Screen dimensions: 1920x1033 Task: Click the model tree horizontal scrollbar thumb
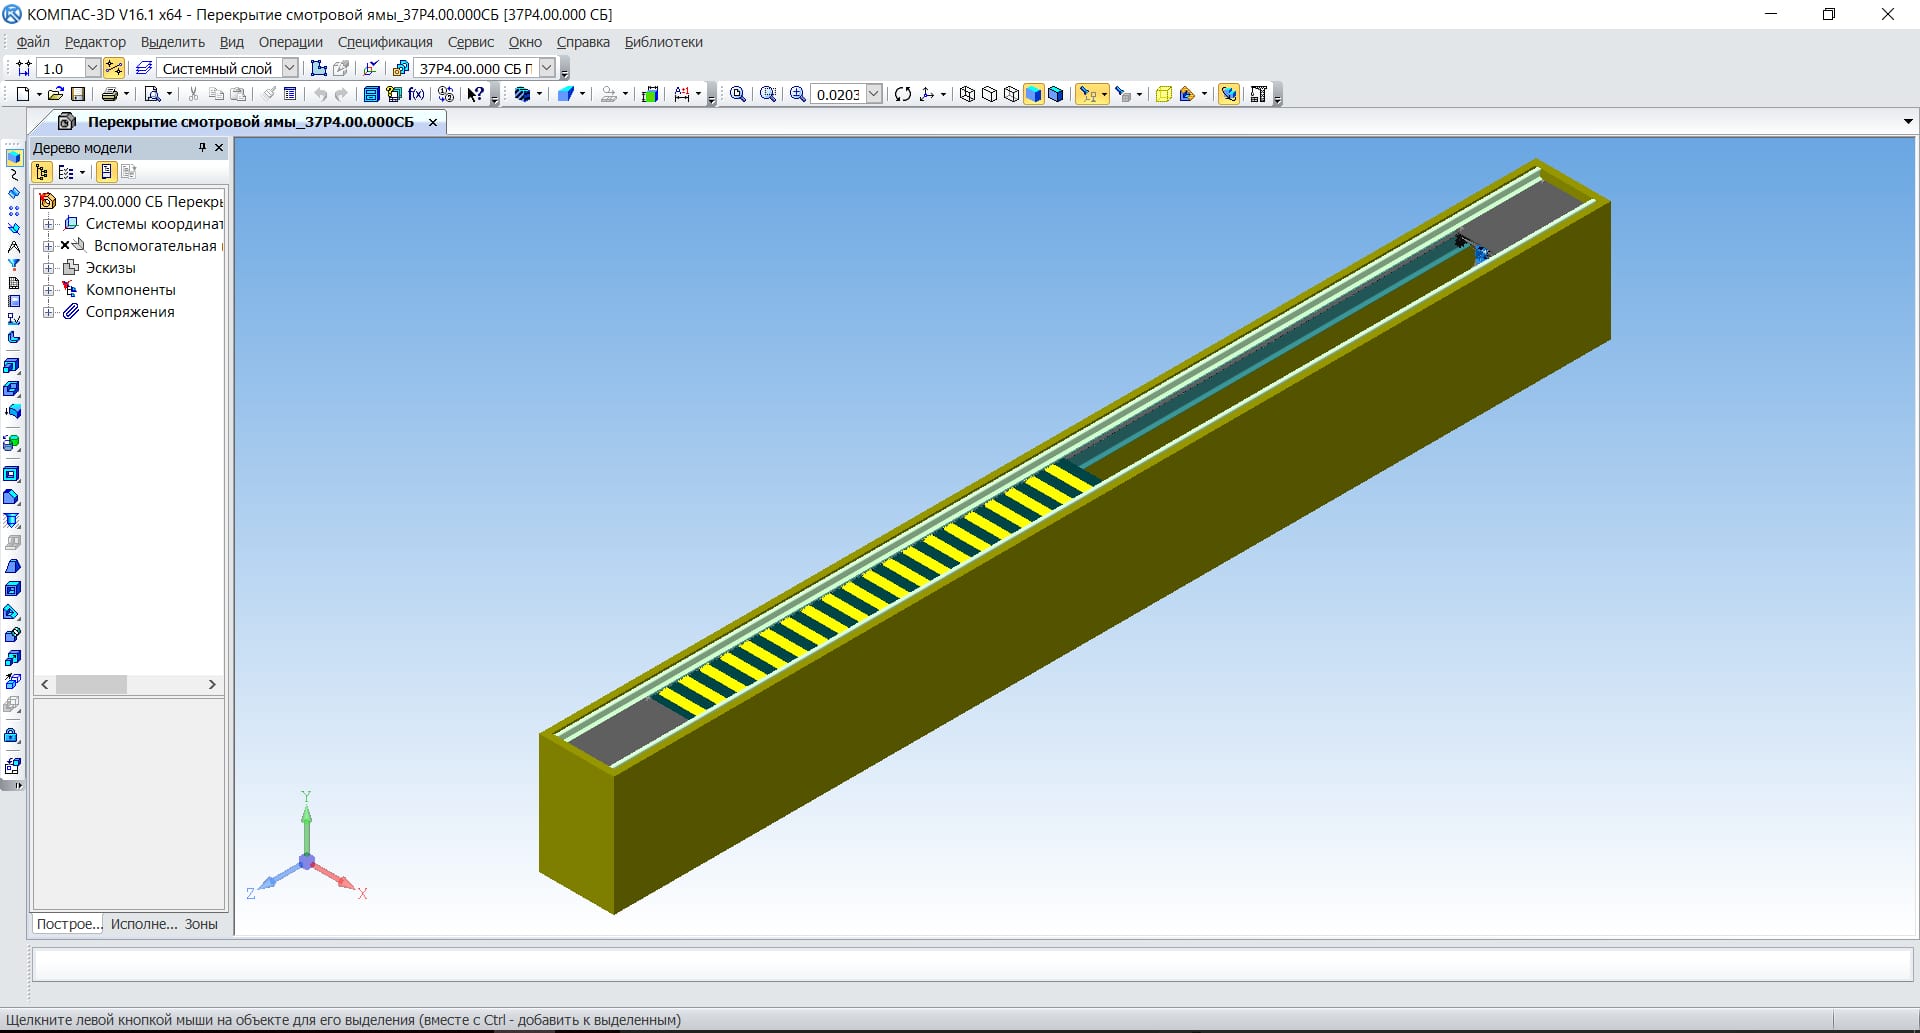[91, 685]
